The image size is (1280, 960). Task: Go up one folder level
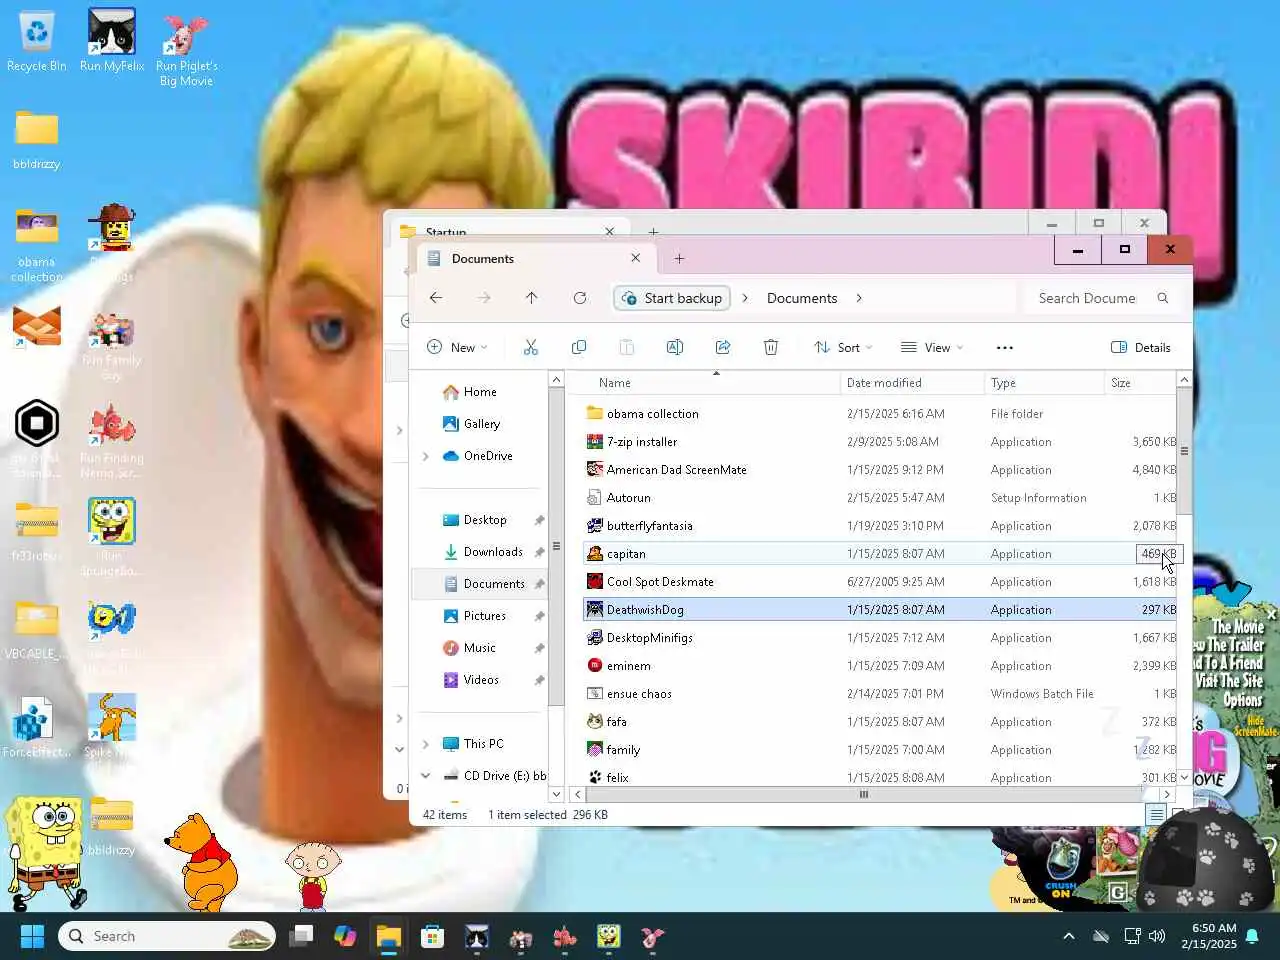coord(532,298)
